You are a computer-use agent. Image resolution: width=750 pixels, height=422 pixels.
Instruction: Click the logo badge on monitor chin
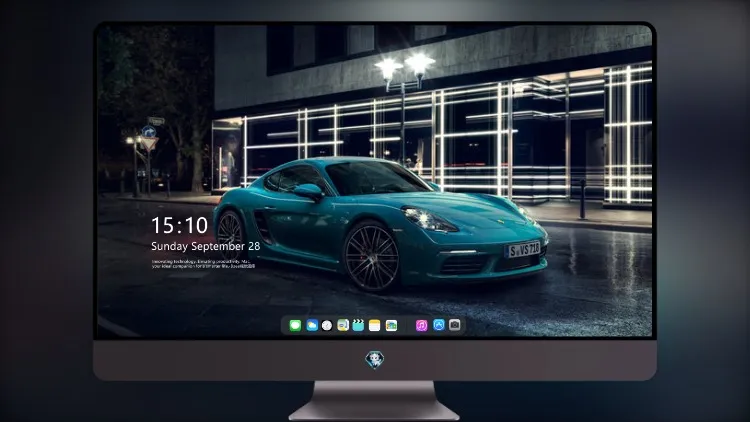click(x=375, y=360)
